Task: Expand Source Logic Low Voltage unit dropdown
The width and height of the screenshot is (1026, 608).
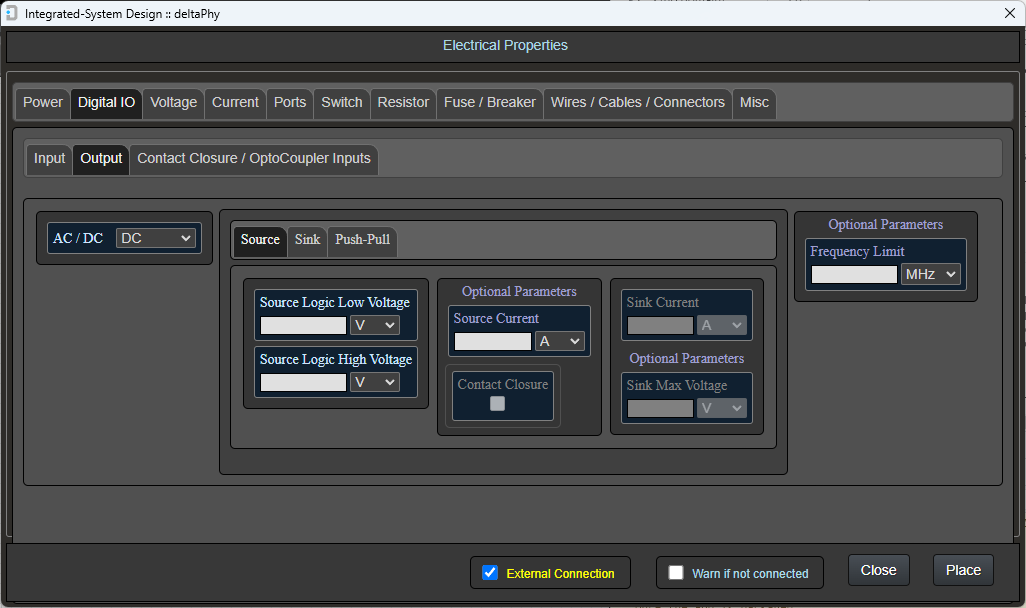Action: 374,325
